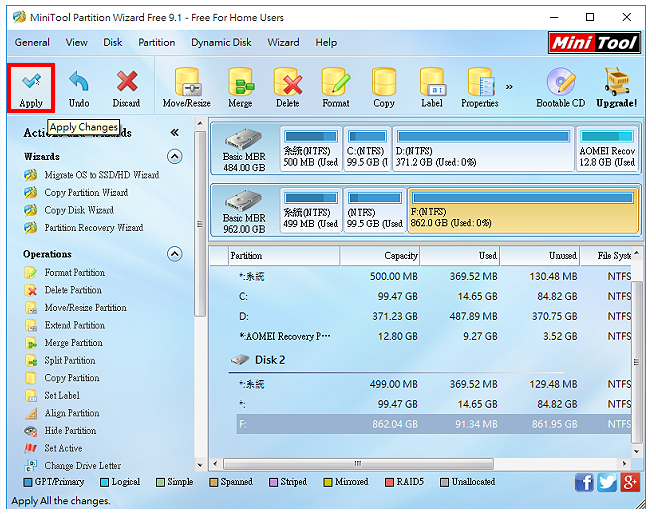This screenshot has height=514, width=656.
Task: Select the AOMEI Recovery row in table
Action: coord(434,337)
